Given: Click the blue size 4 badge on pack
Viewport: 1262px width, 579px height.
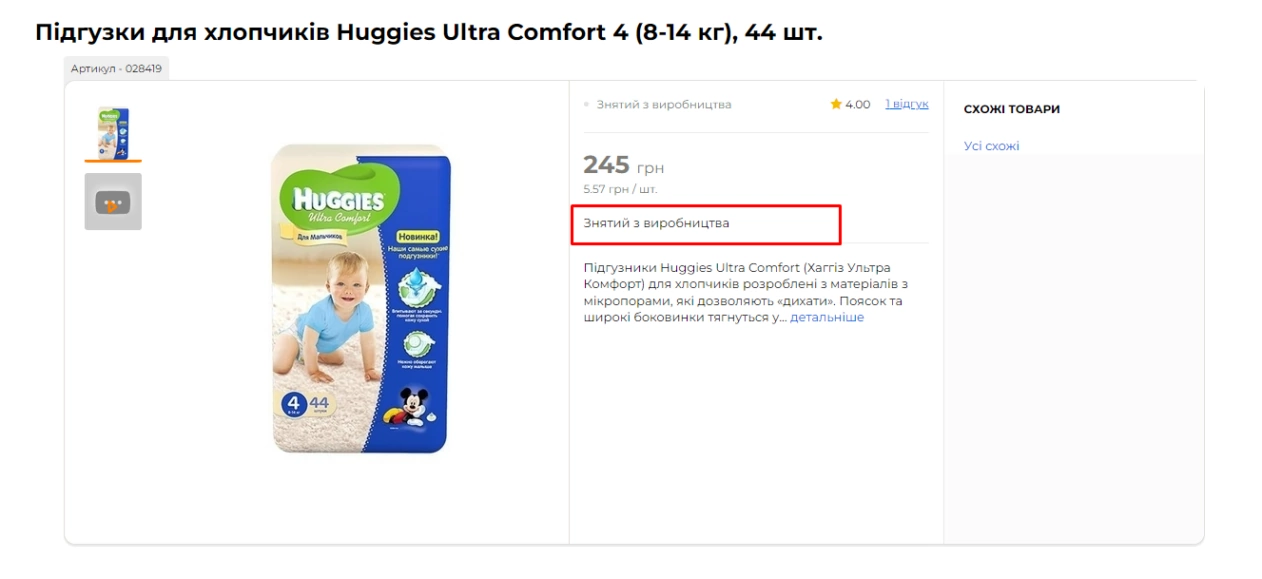Looking at the screenshot, I should [294, 405].
